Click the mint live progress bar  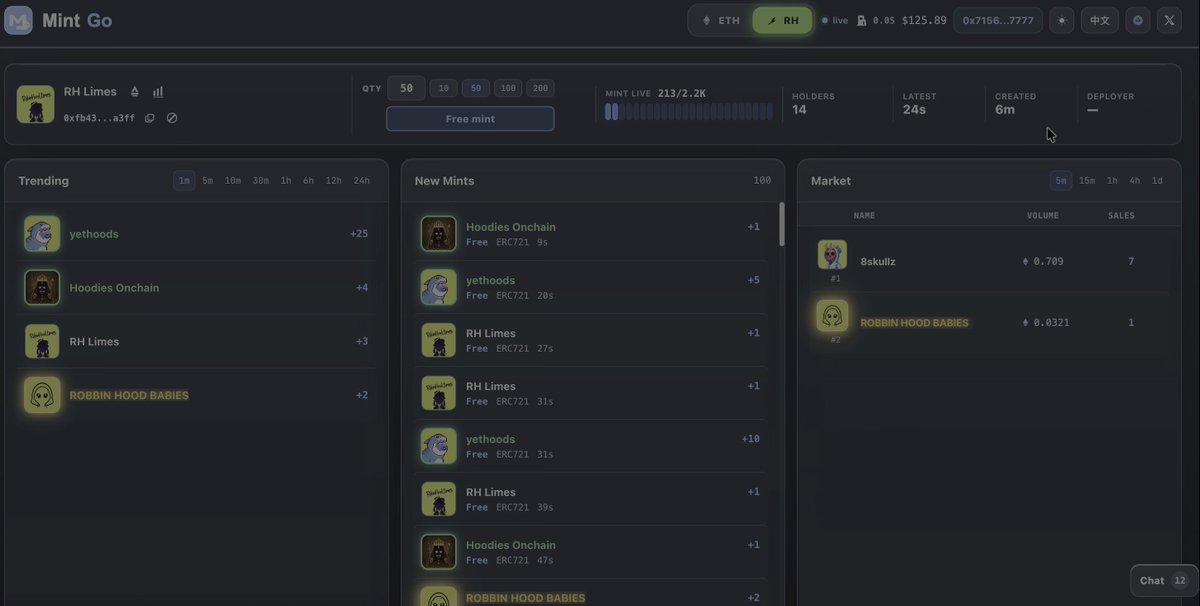(x=689, y=112)
